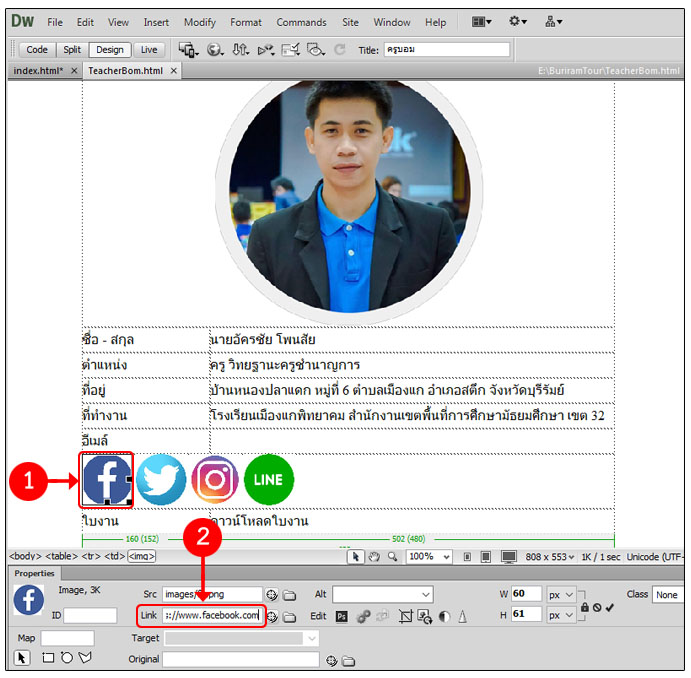Viewport: 691px width, 678px height.
Task: Click the Src point-to-file target icon
Action: [x=272, y=594]
